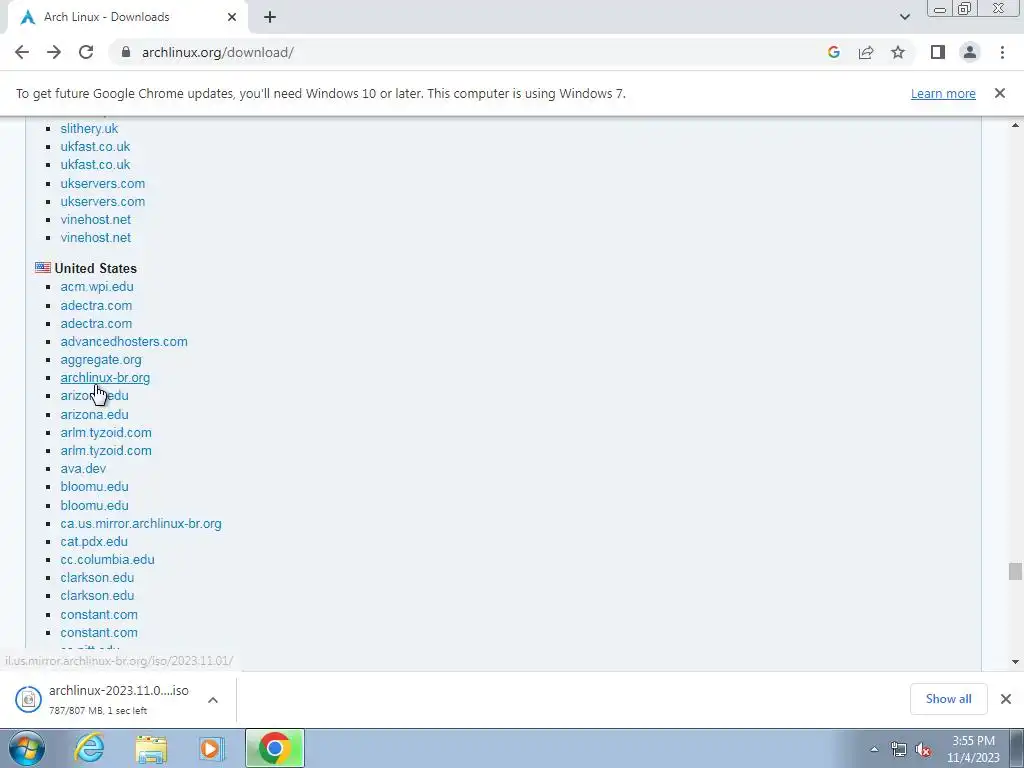Click the scrollbar down arrow
The image size is (1024, 768).
[1015, 662]
